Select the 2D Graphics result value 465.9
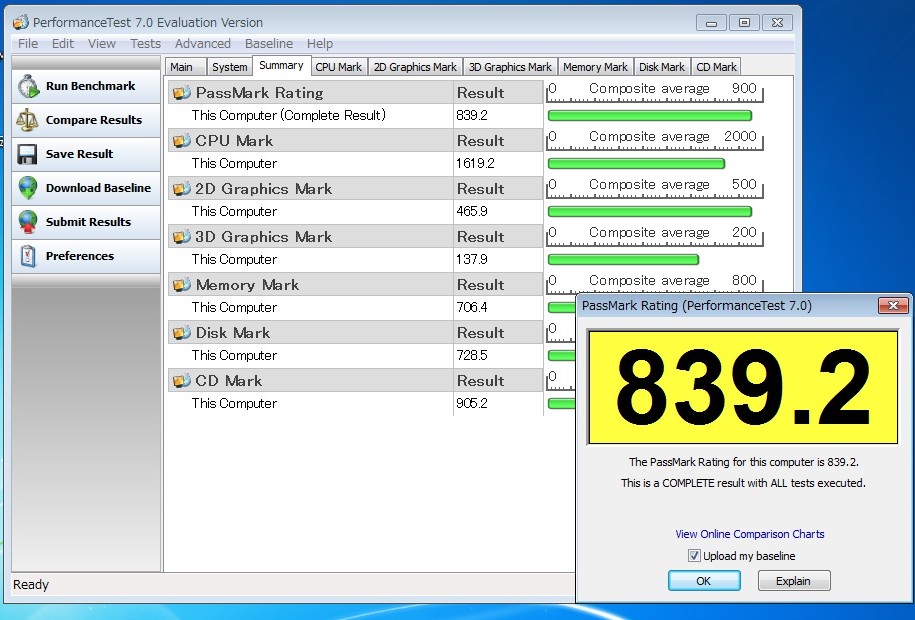The height and width of the screenshot is (620, 915). click(x=472, y=211)
